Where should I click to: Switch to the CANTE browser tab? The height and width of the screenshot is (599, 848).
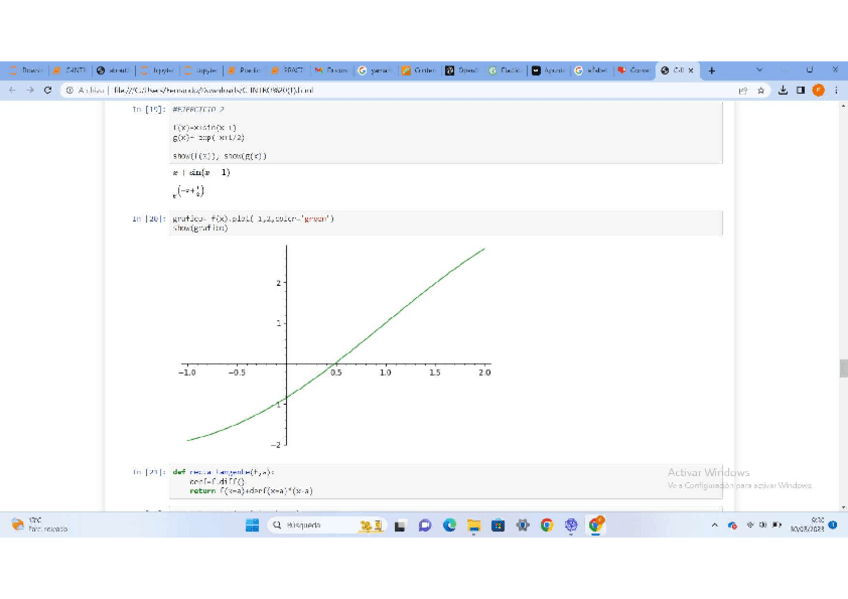pos(70,71)
